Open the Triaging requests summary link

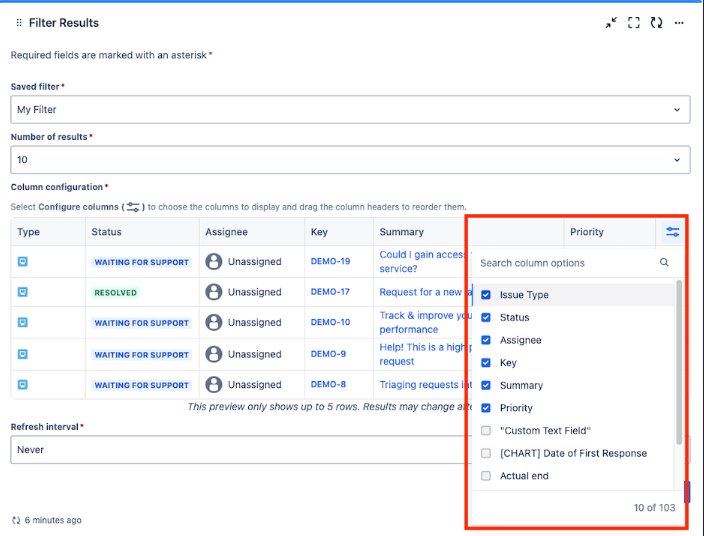424,385
